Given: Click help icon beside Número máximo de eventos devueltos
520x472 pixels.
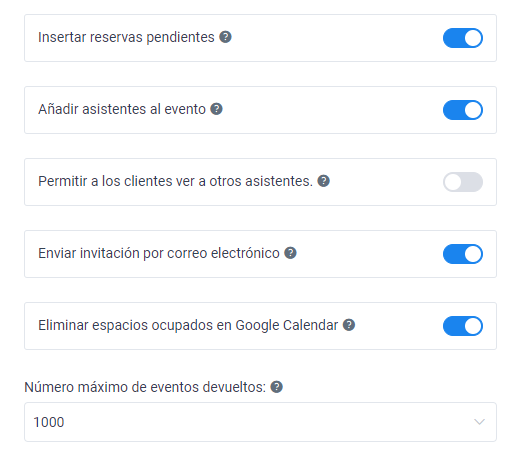Looking at the screenshot, I should (x=276, y=387).
